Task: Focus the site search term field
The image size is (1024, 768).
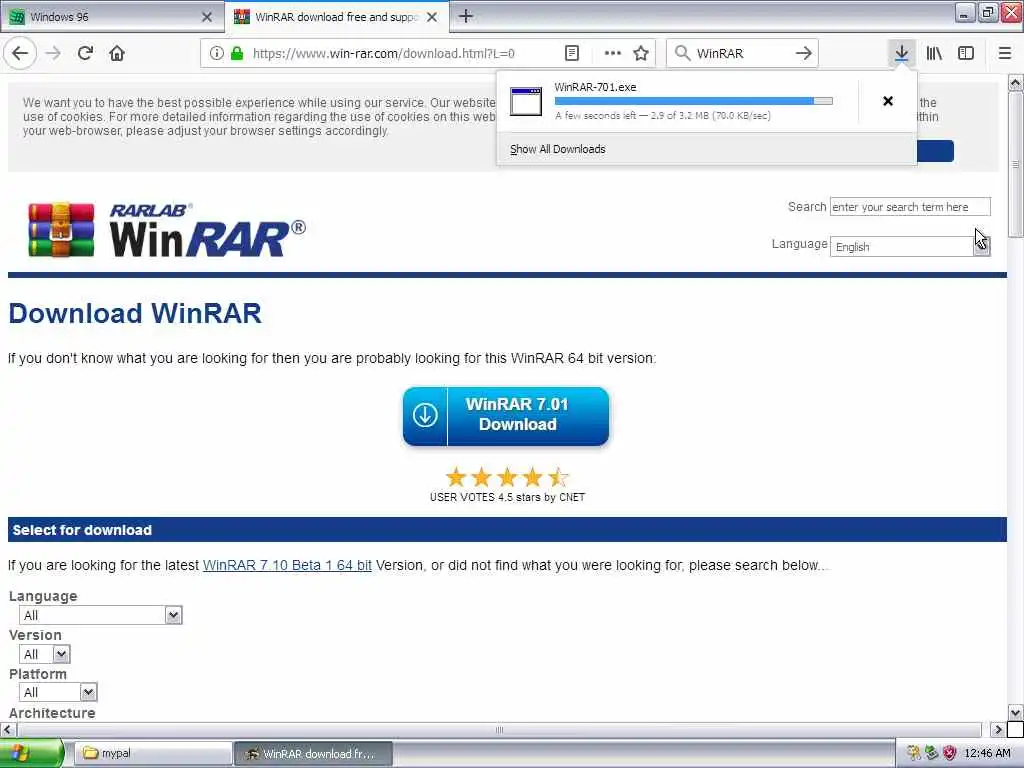Action: [x=910, y=206]
